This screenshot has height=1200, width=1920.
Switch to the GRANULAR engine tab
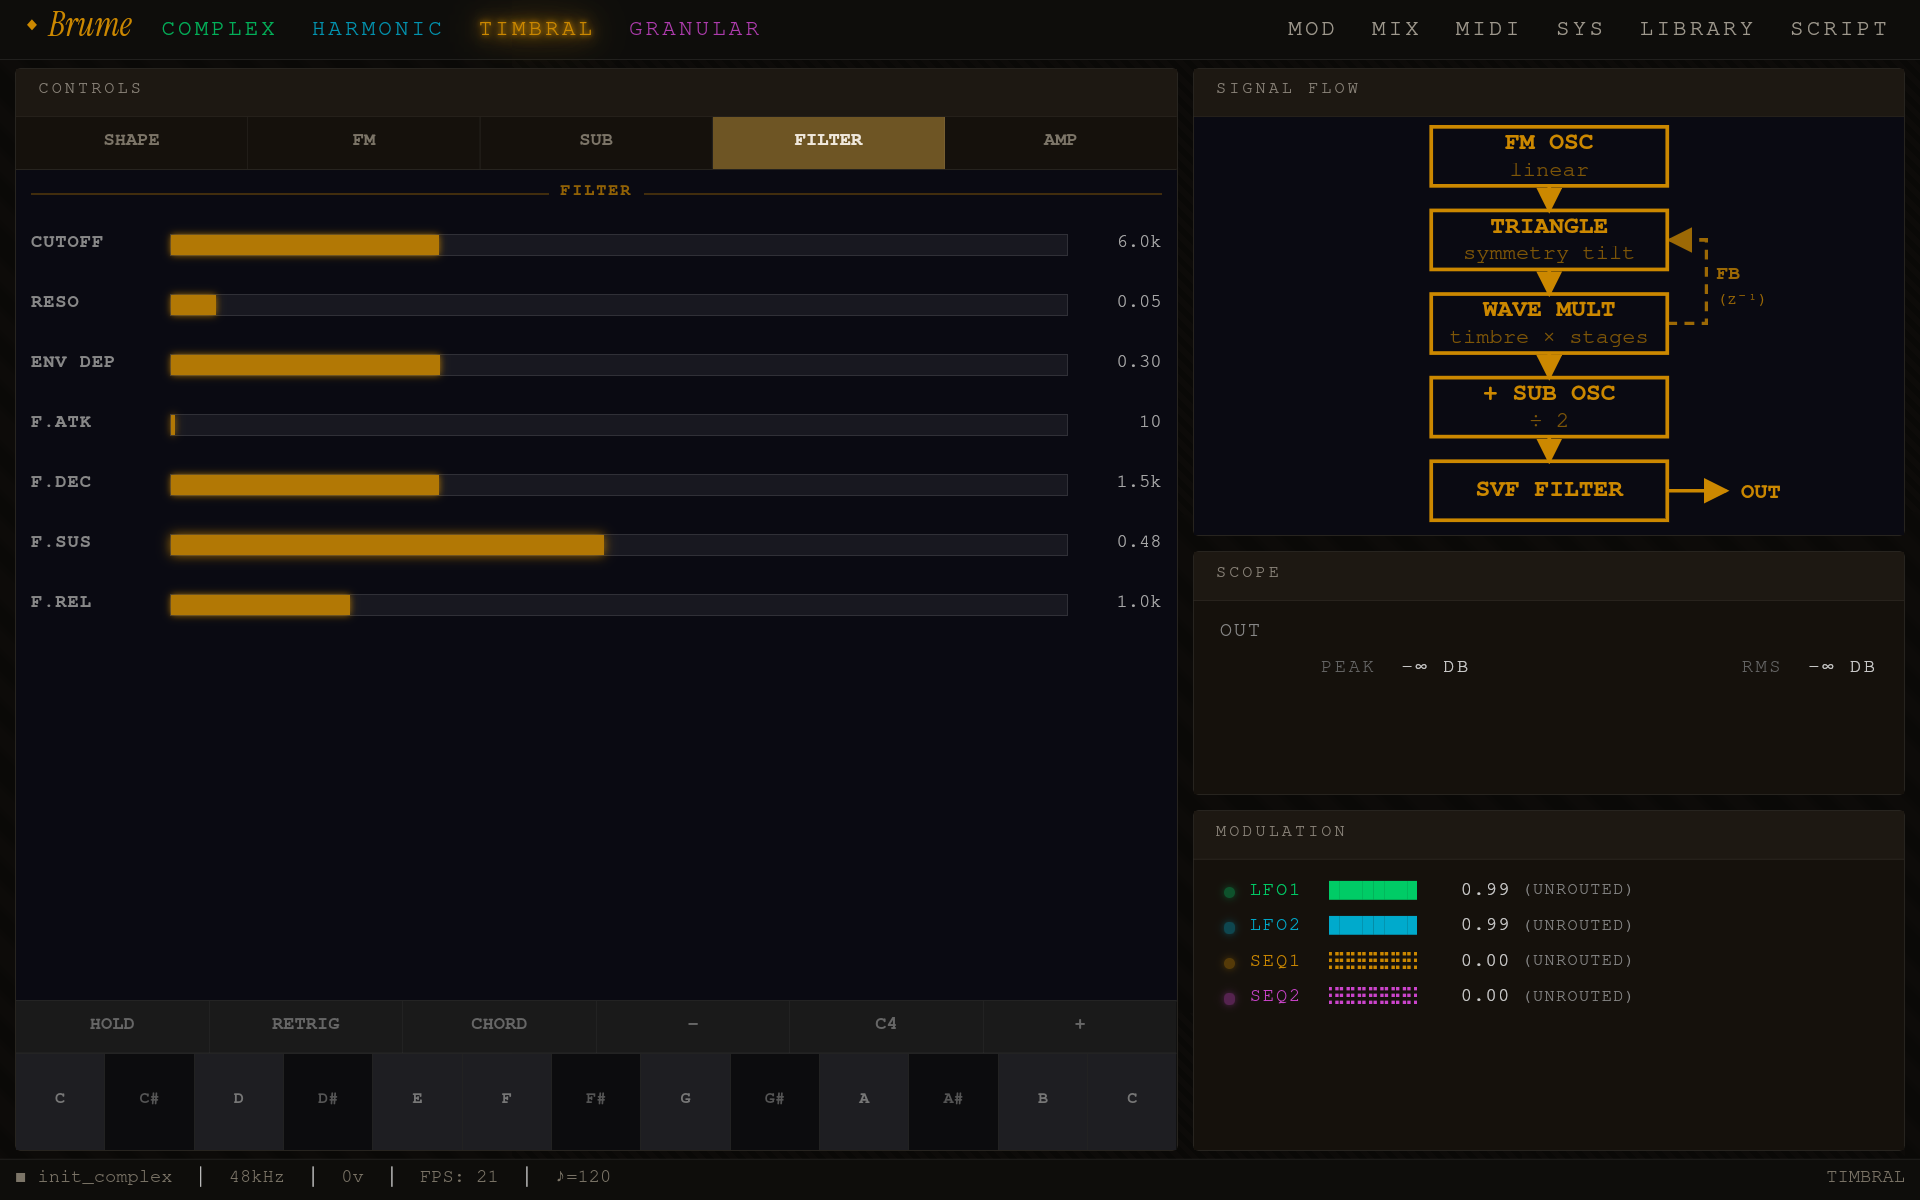click(694, 28)
